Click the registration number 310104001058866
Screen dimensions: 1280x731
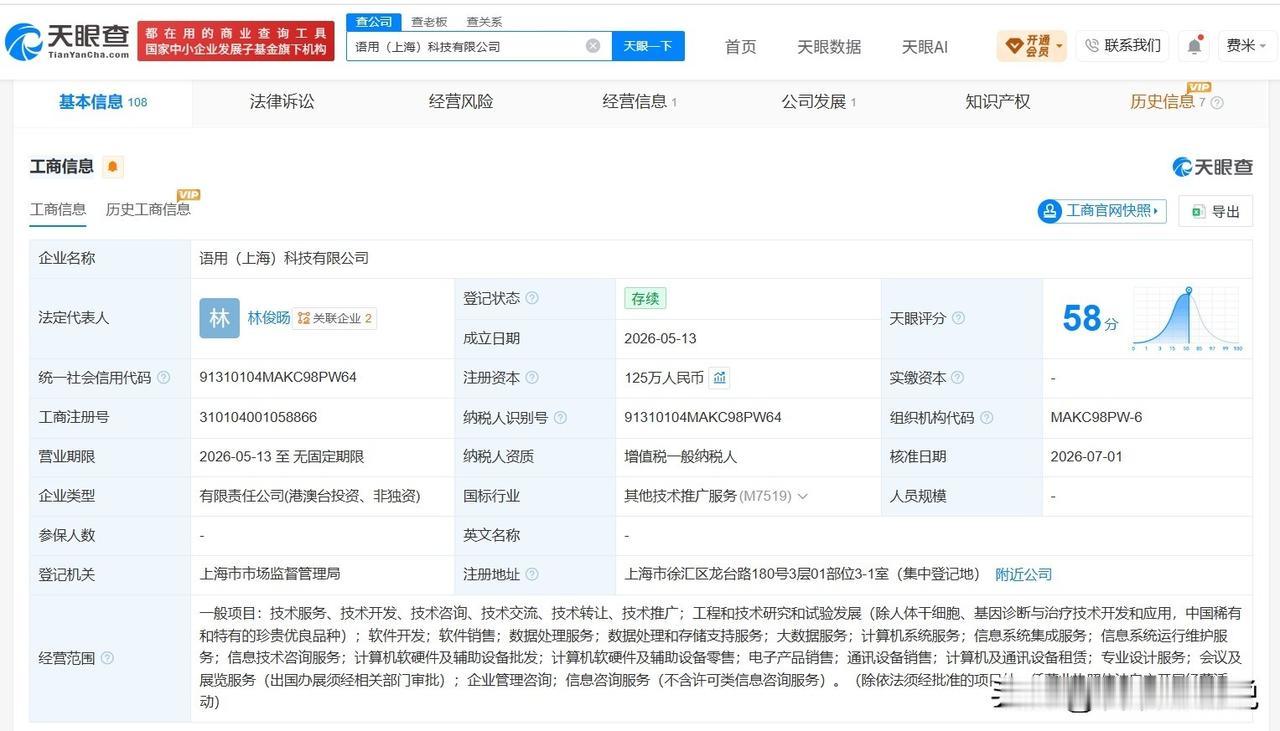coord(260,417)
